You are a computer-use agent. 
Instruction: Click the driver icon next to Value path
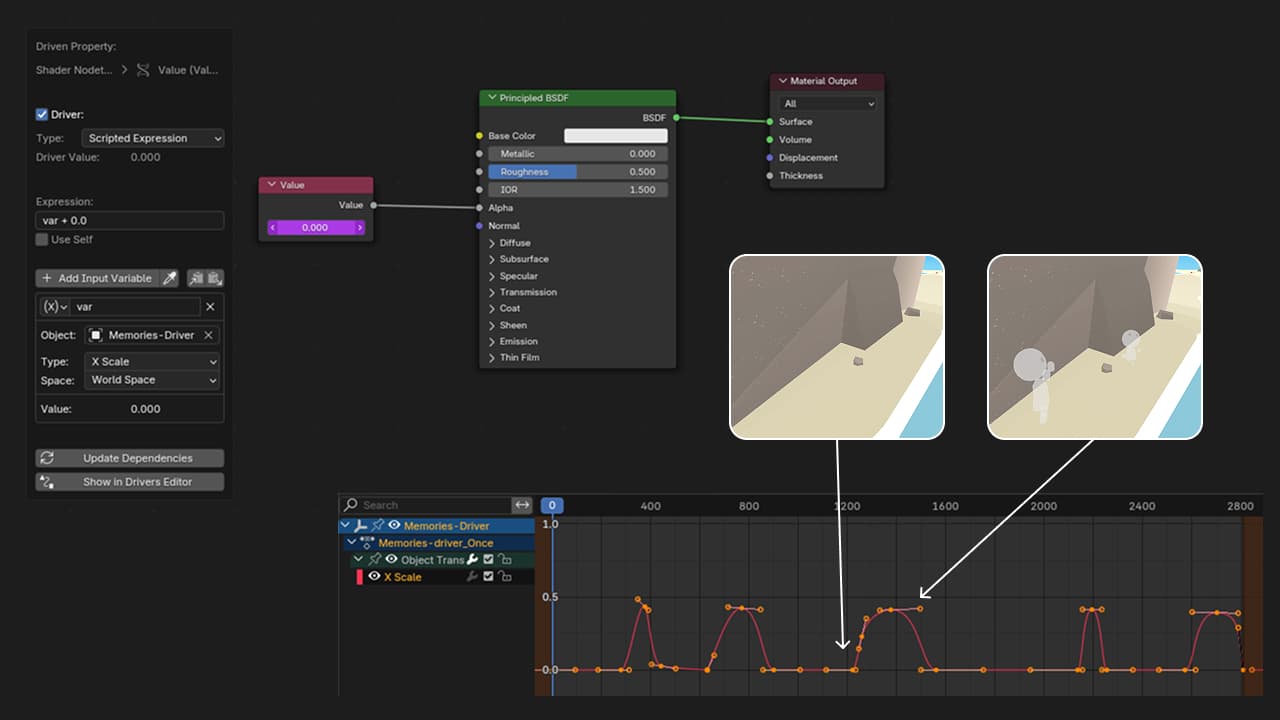click(144, 70)
